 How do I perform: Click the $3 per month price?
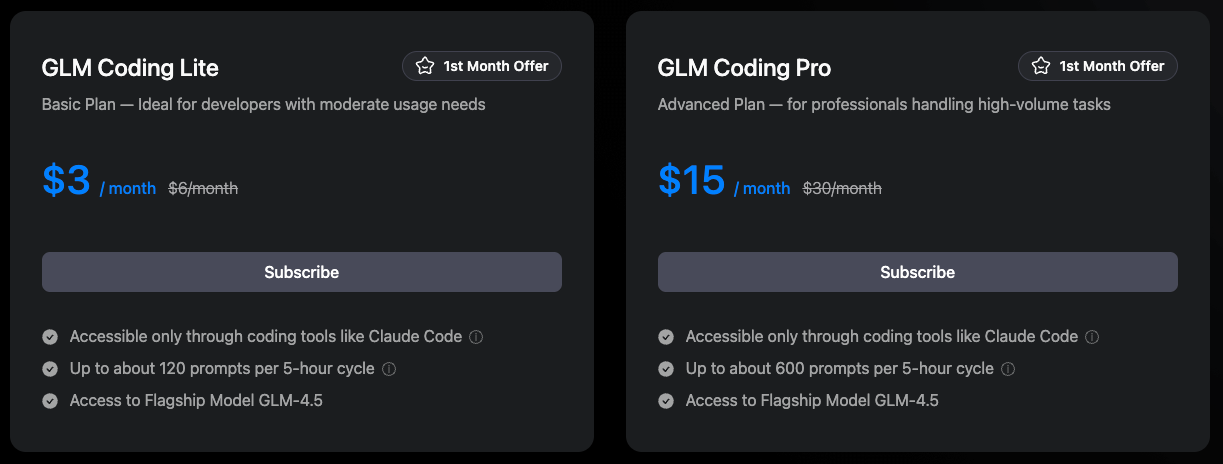click(67, 180)
